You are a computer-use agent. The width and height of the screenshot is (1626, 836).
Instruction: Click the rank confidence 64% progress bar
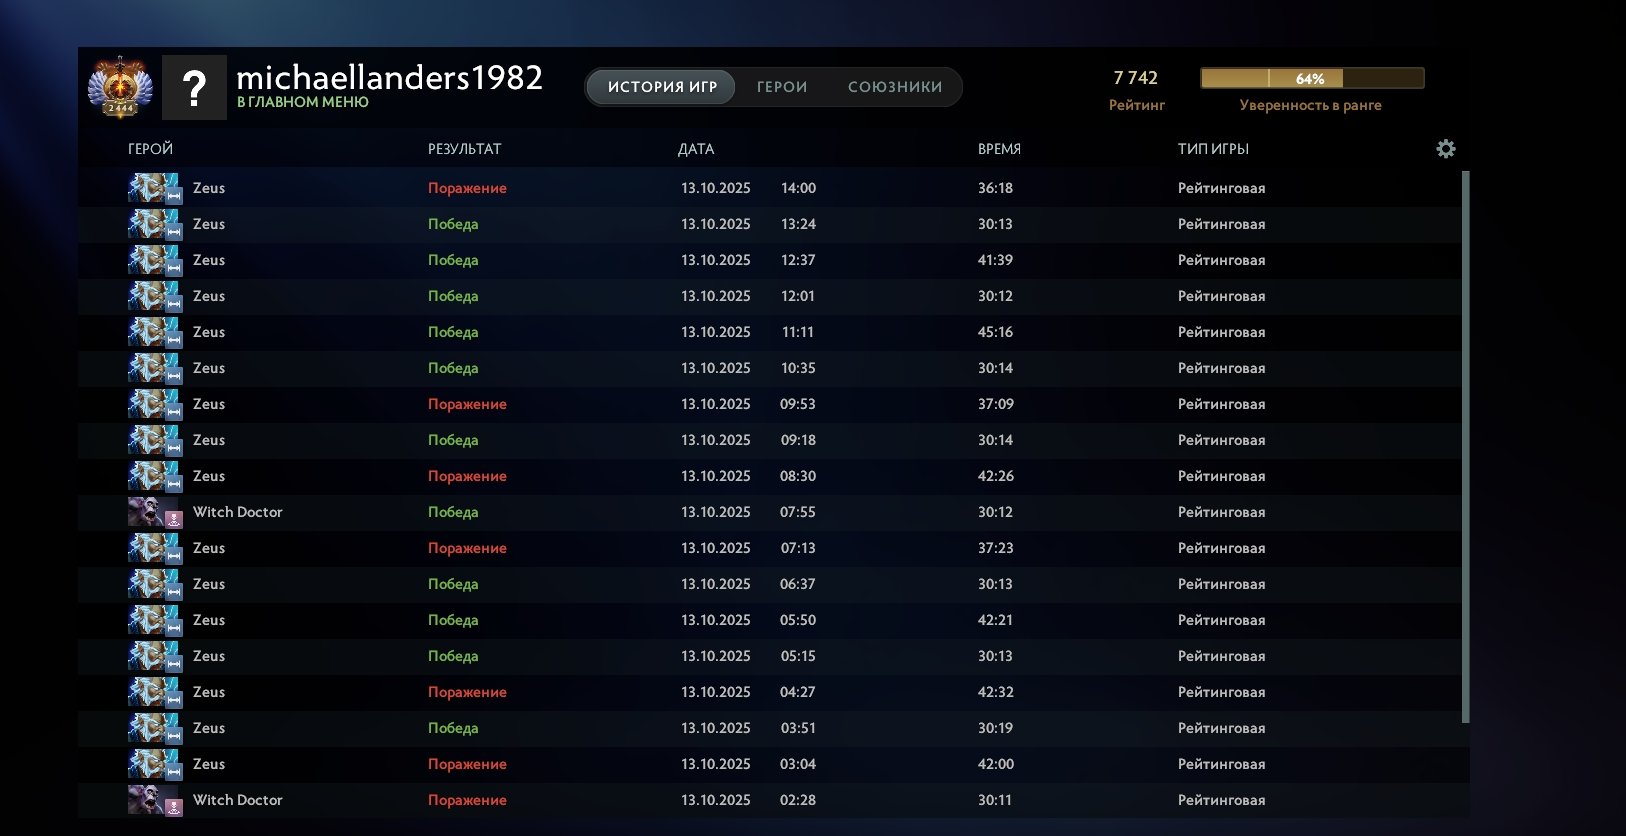[x=1311, y=79]
